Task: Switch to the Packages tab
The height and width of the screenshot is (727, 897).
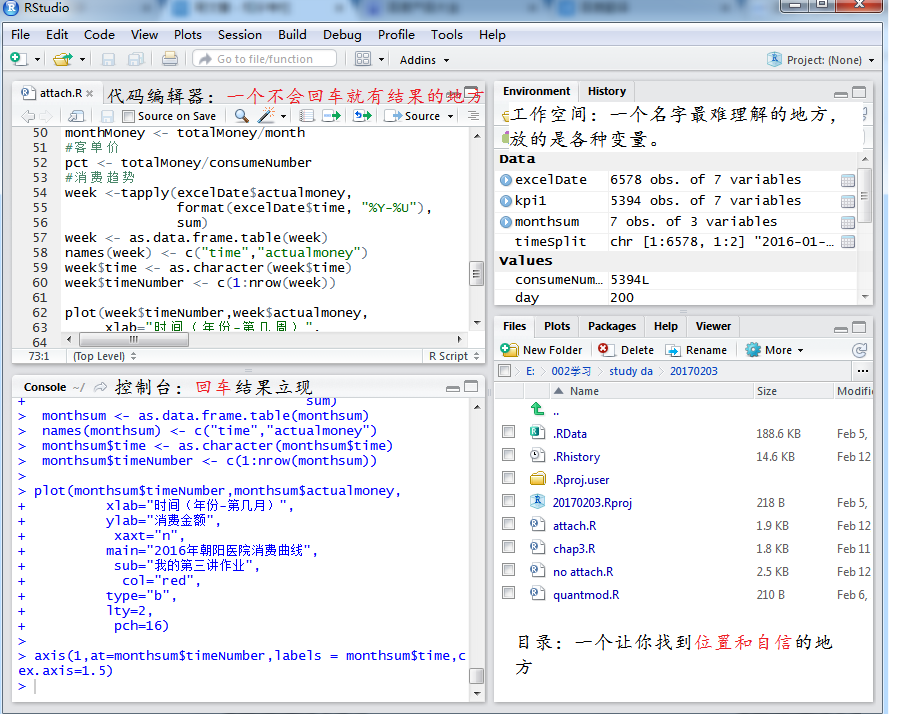Action: click(x=611, y=326)
